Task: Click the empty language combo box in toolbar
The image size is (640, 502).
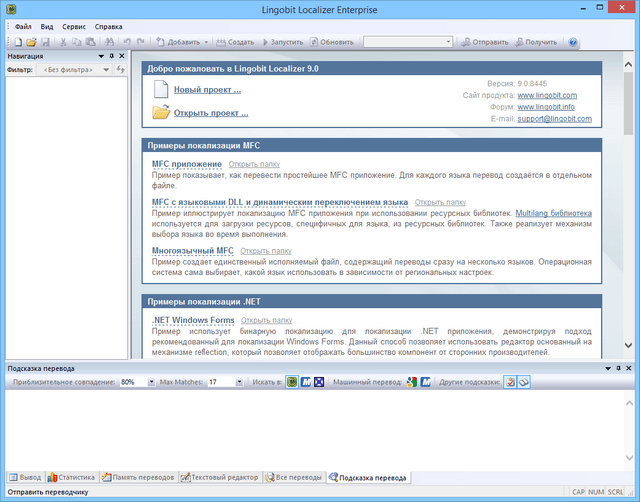Action: click(407, 42)
